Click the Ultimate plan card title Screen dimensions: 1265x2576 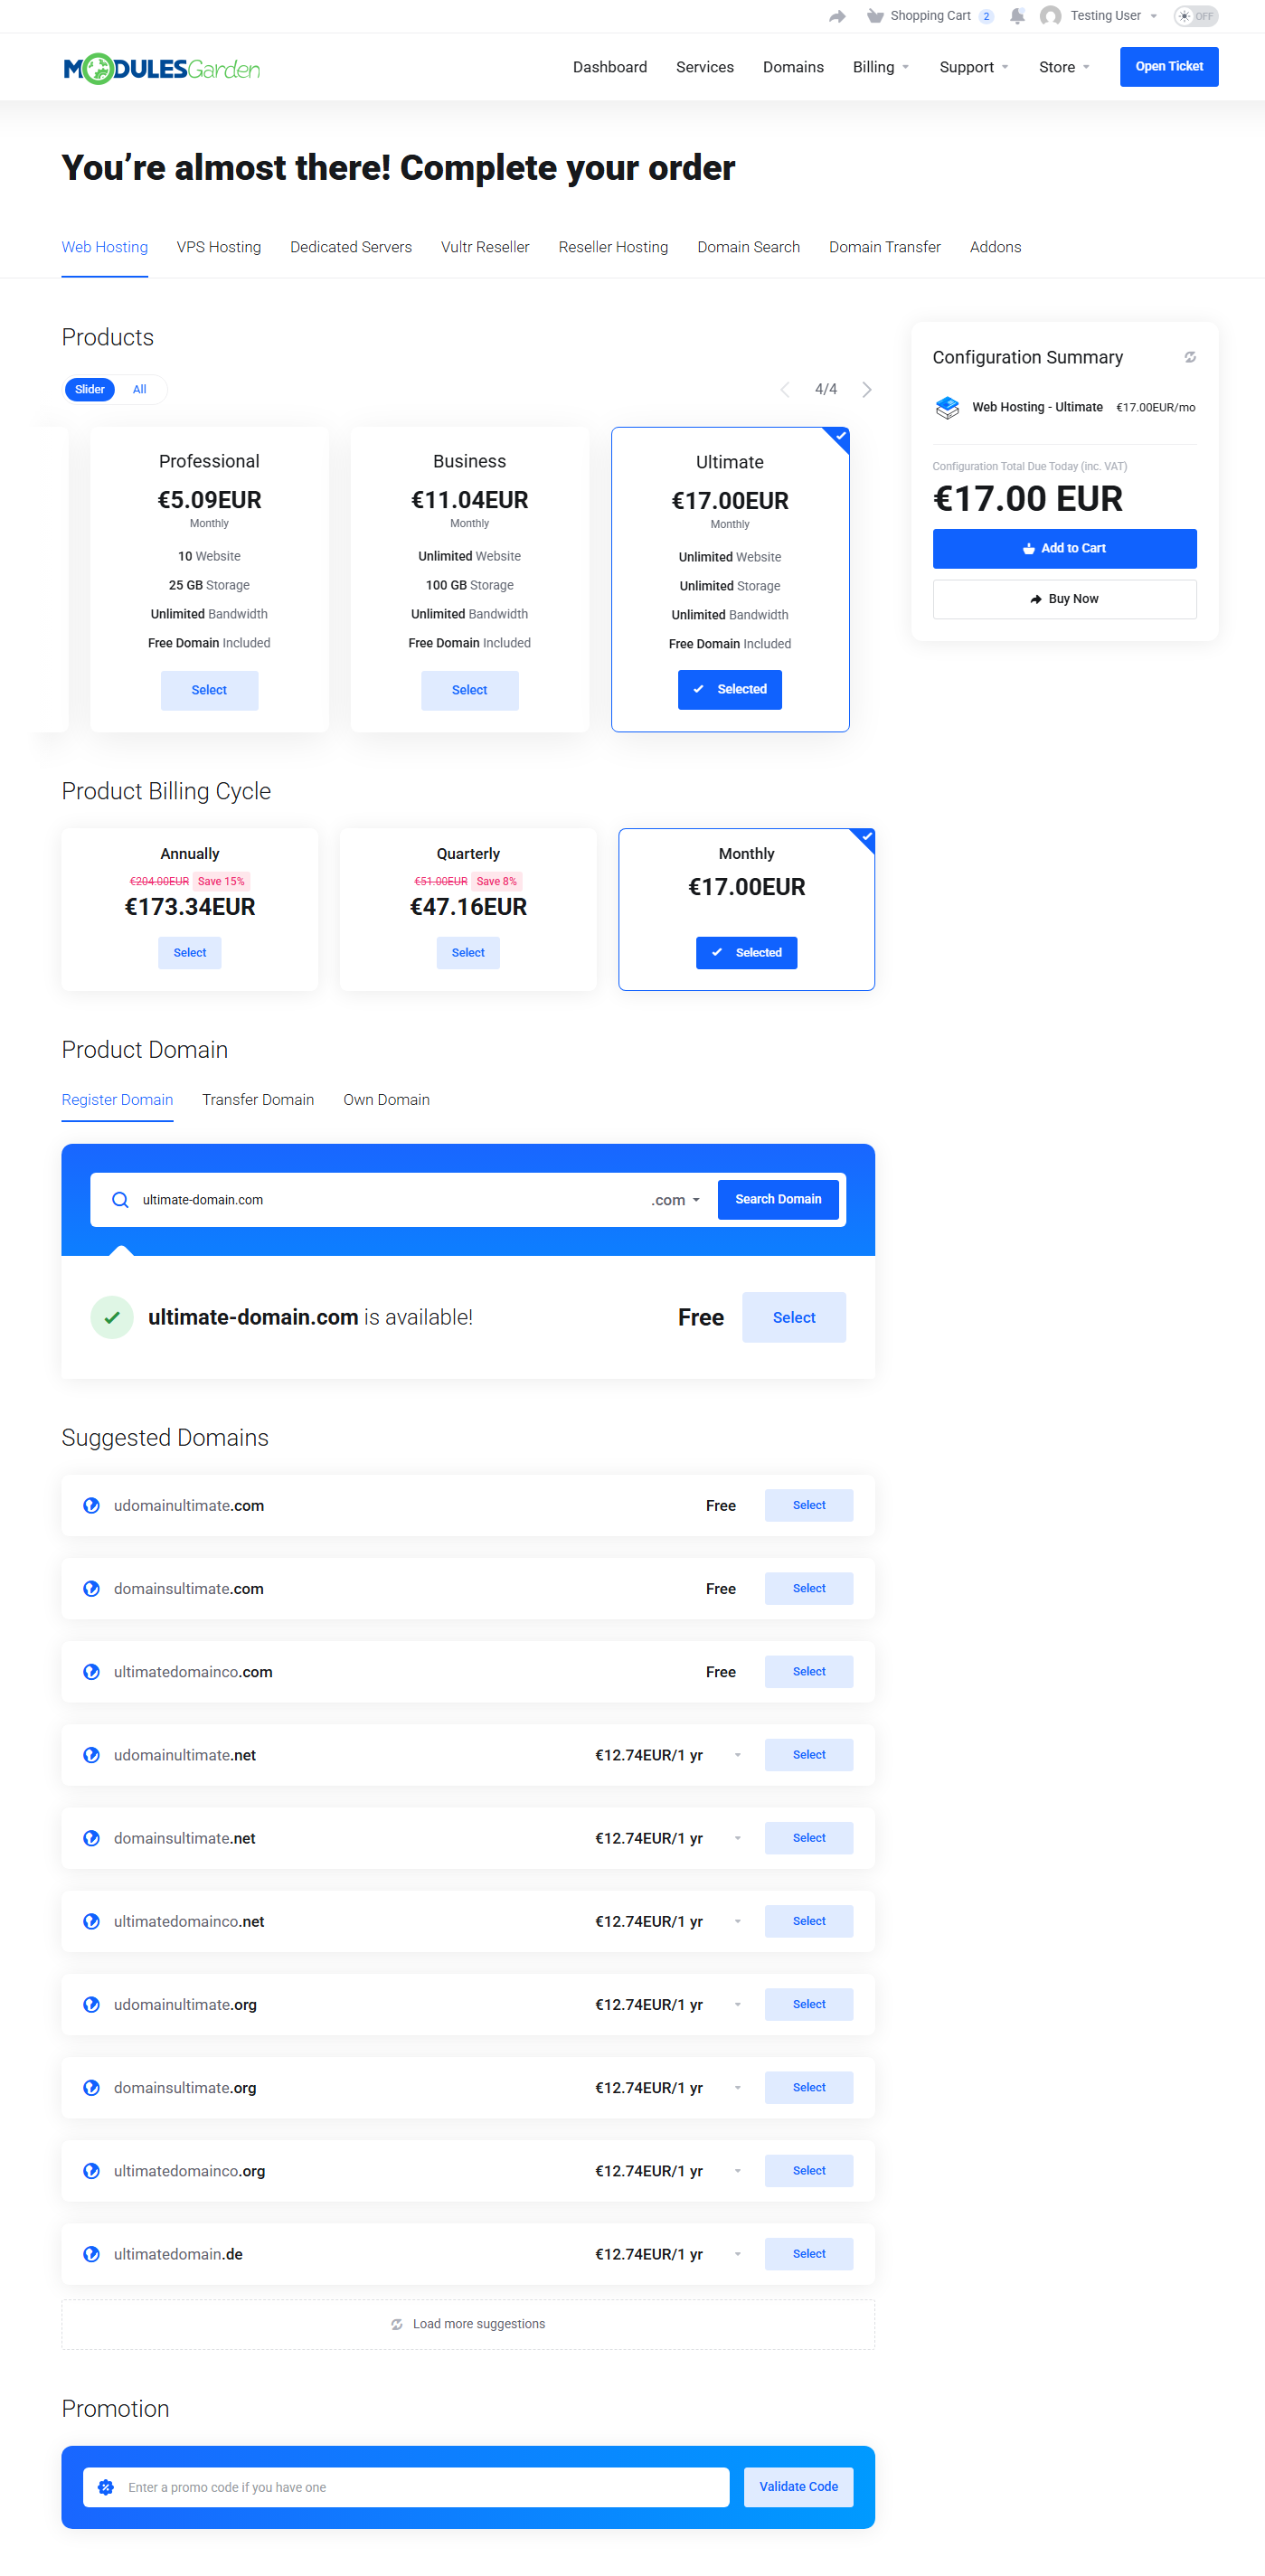click(x=730, y=462)
